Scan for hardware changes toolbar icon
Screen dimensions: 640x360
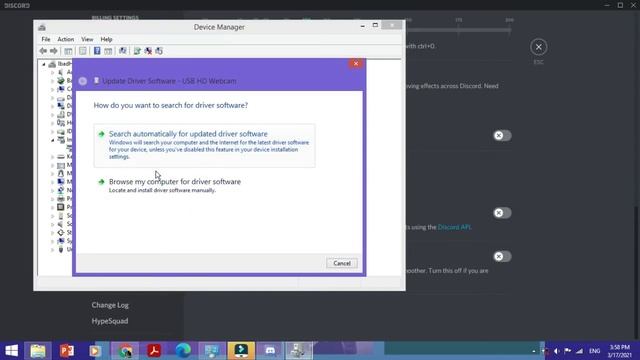click(x=122, y=51)
